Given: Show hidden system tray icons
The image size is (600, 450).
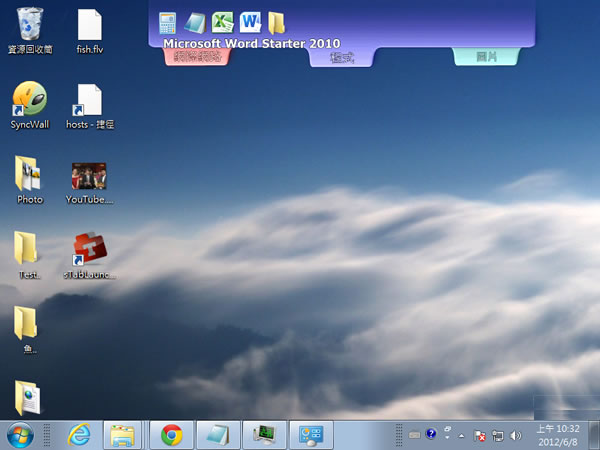Looking at the screenshot, I should coord(461,436).
